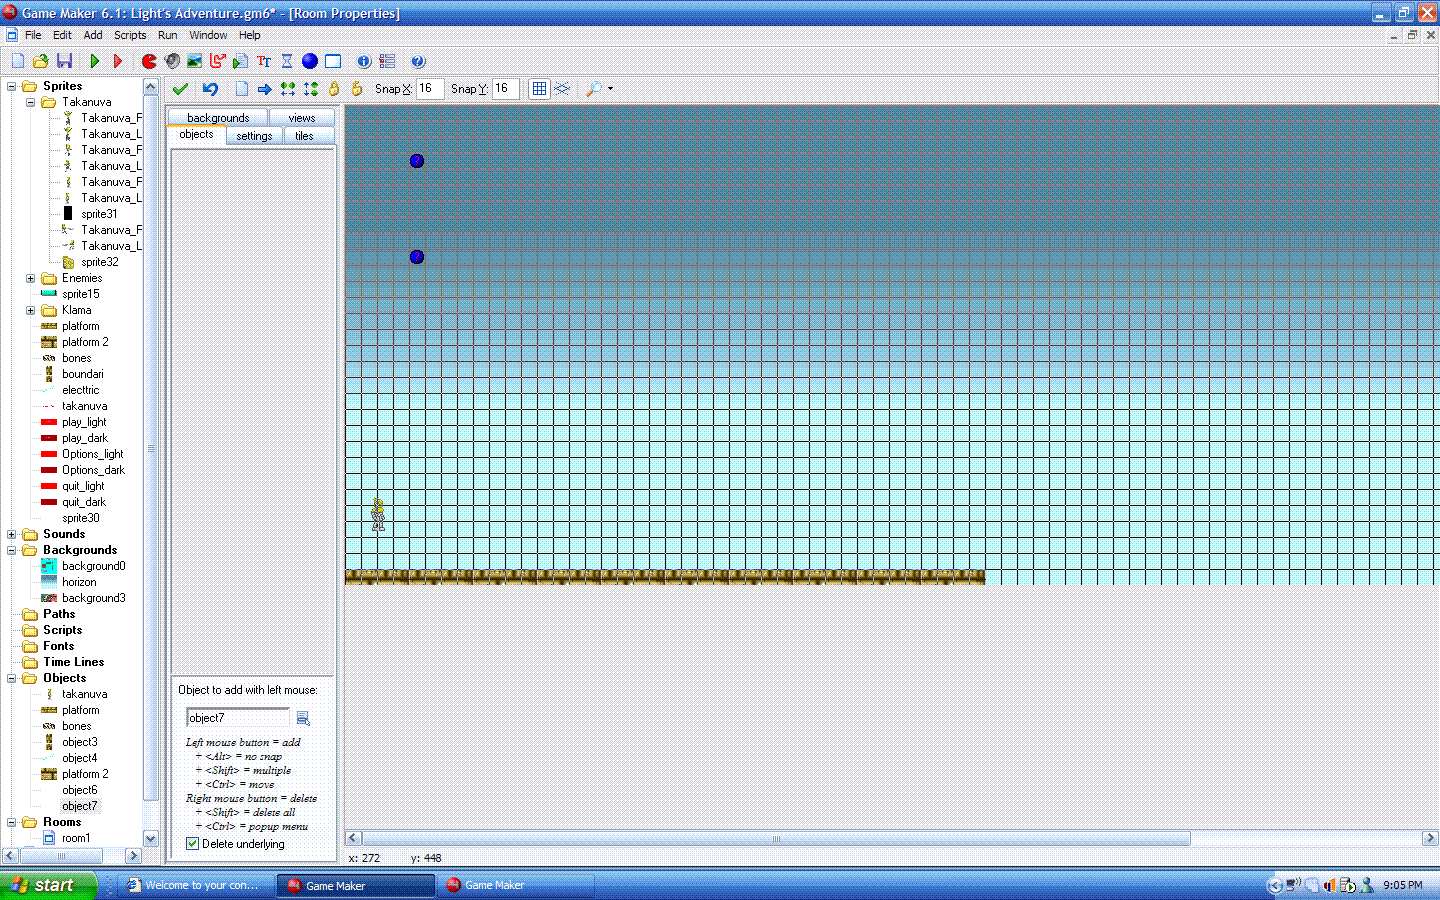Image resolution: width=1440 pixels, height=900 pixels.
Task: Run the game in debug mode with the red arrow
Action: (x=118, y=61)
